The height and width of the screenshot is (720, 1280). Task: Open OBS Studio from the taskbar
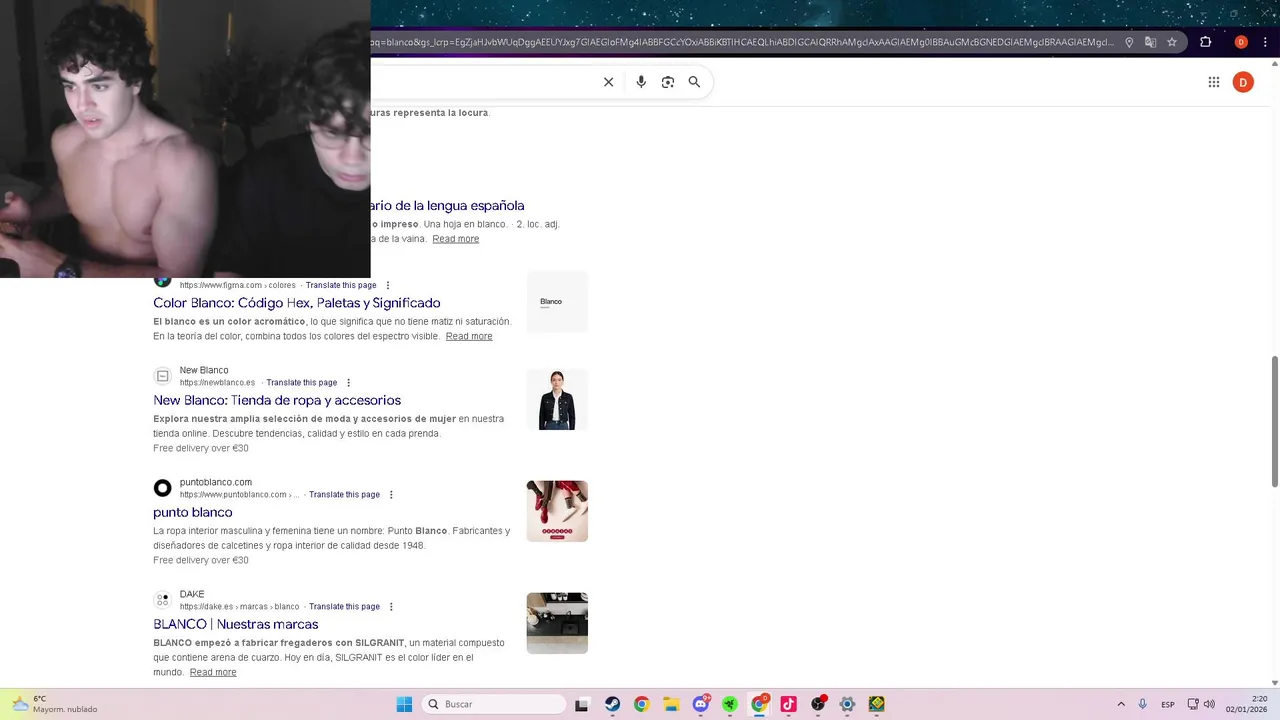pyautogui.click(x=818, y=704)
